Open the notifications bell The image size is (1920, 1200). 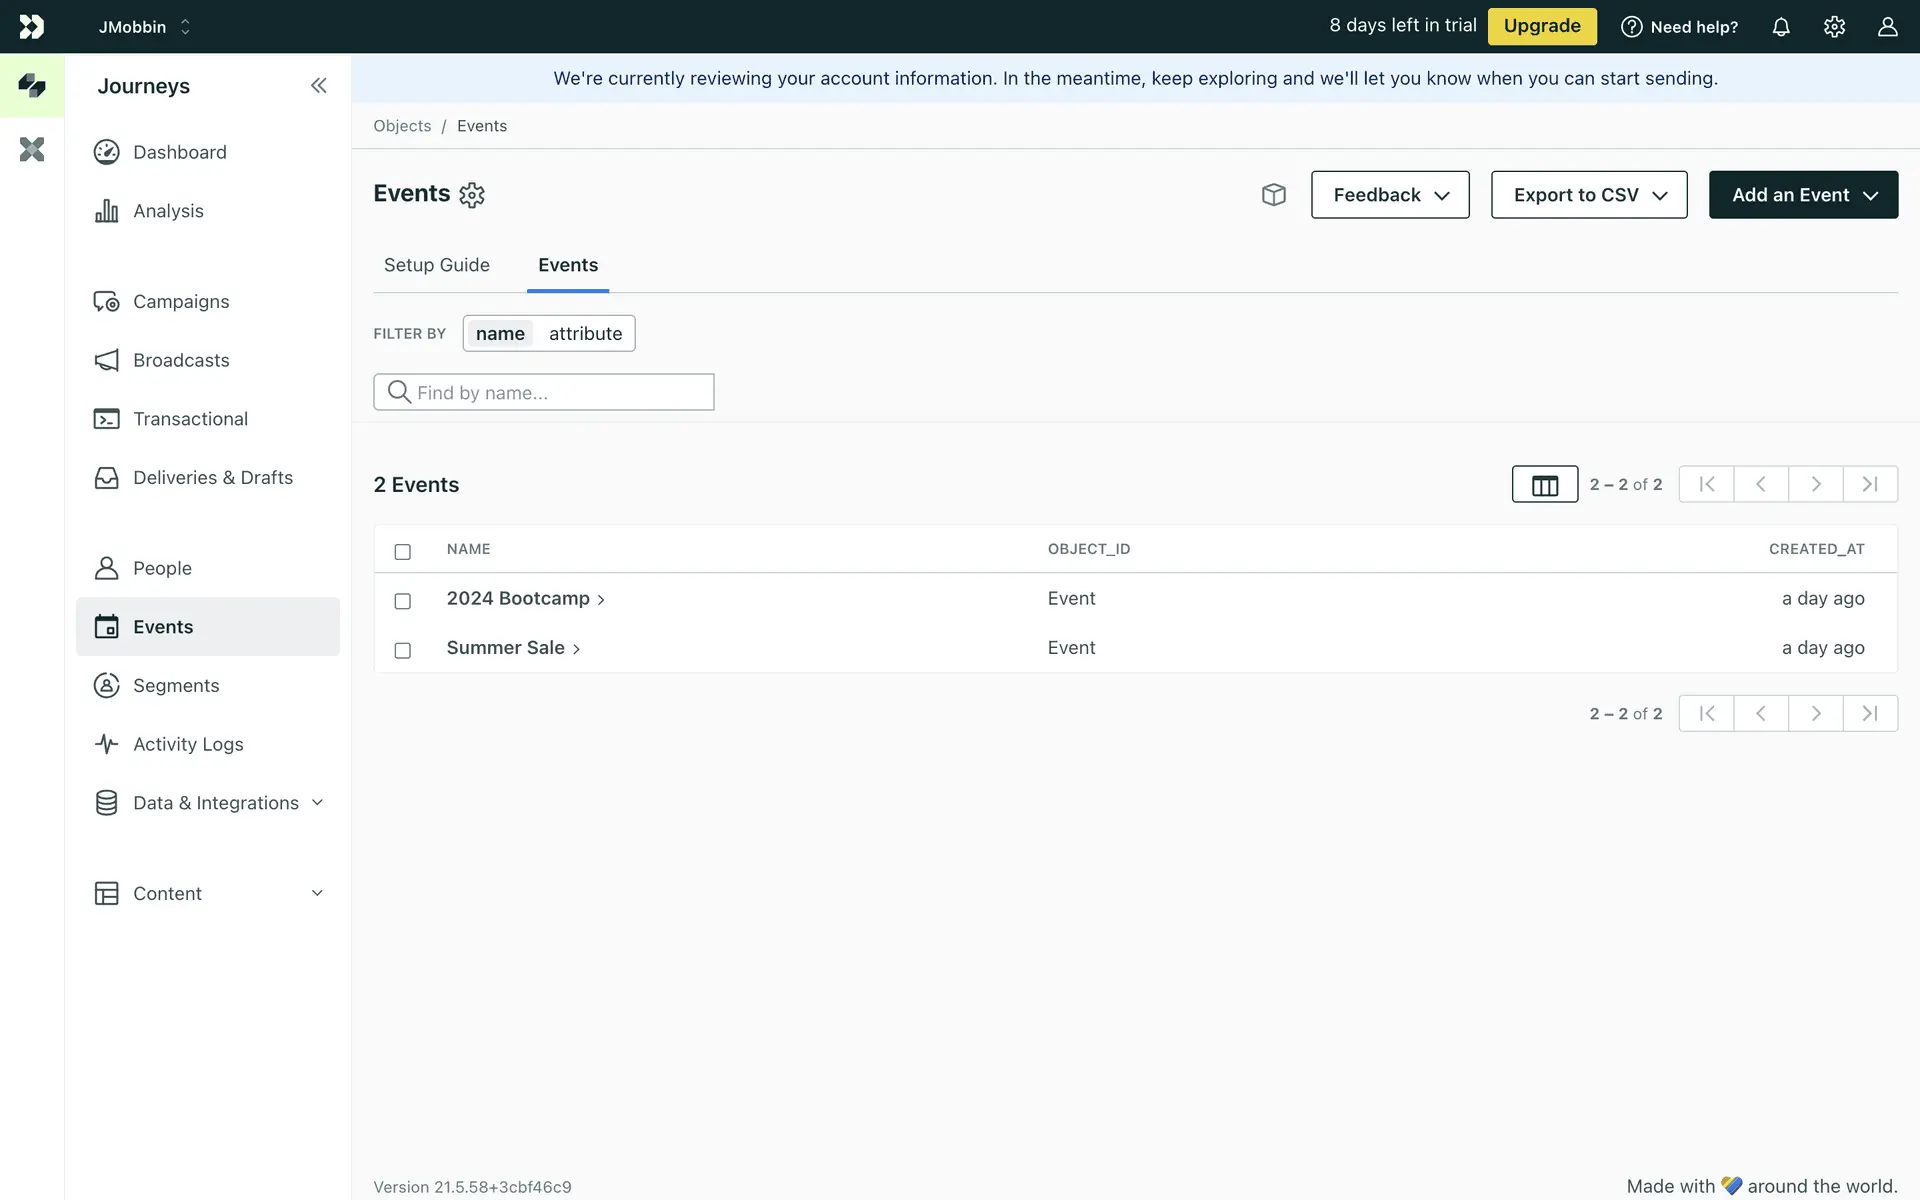(x=1781, y=27)
